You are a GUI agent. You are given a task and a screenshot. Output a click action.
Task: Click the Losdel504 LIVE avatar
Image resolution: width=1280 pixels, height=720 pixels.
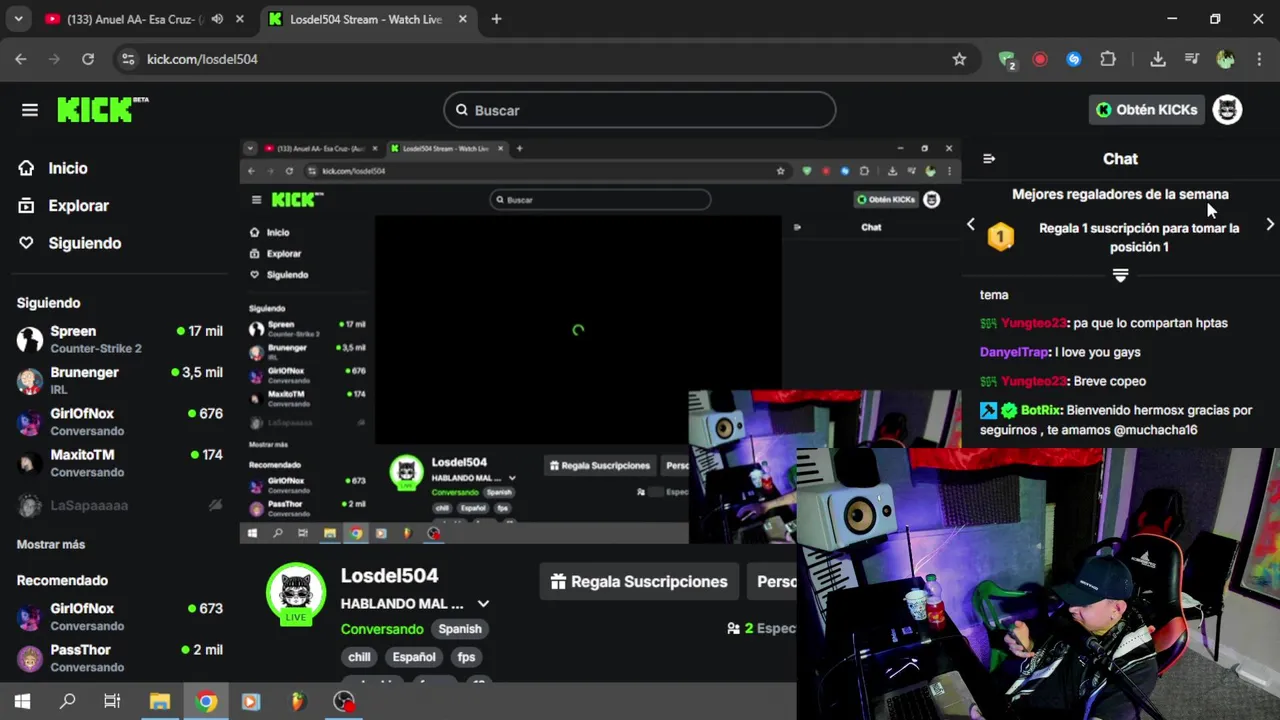tap(296, 595)
